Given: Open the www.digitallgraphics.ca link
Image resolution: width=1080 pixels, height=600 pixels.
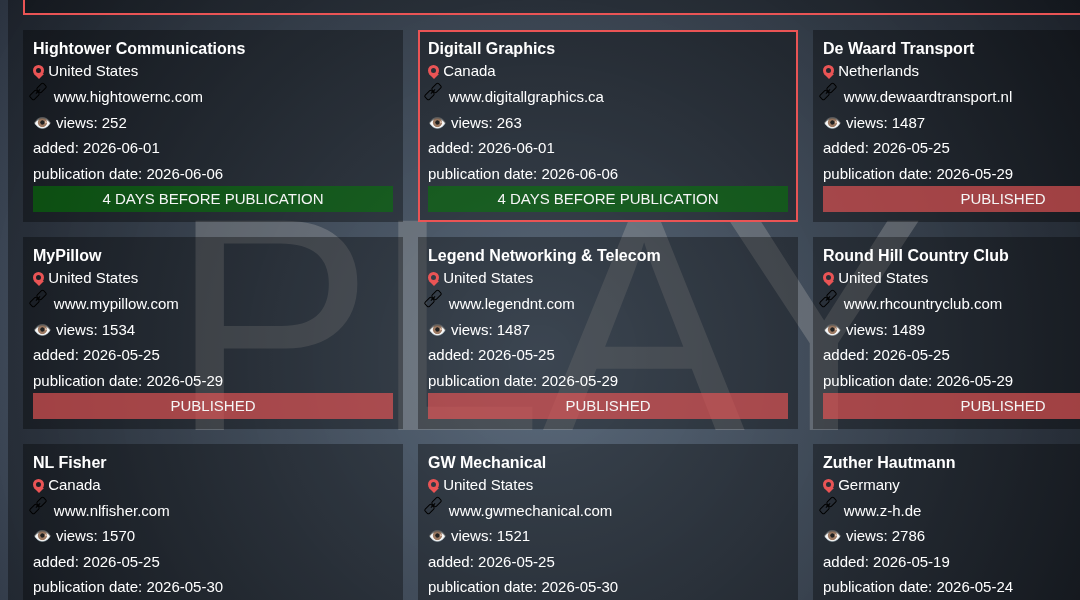Looking at the screenshot, I should coord(526,97).
